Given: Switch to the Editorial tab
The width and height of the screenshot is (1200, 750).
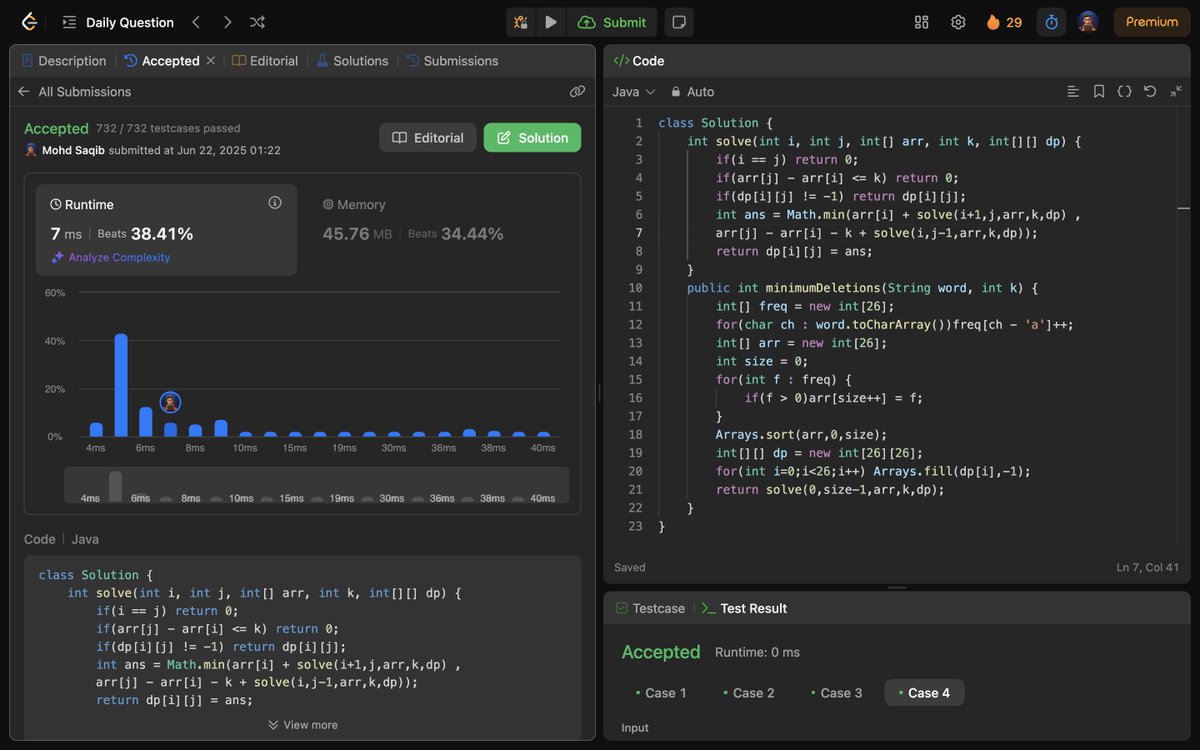Looking at the screenshot, I should (265, 61).
